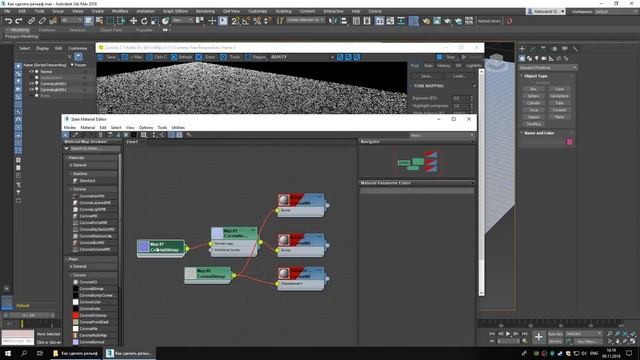This screenshot has height=360, width=640.
Task: Collapse the Name and Color rollout
Action: coord(522,133)
